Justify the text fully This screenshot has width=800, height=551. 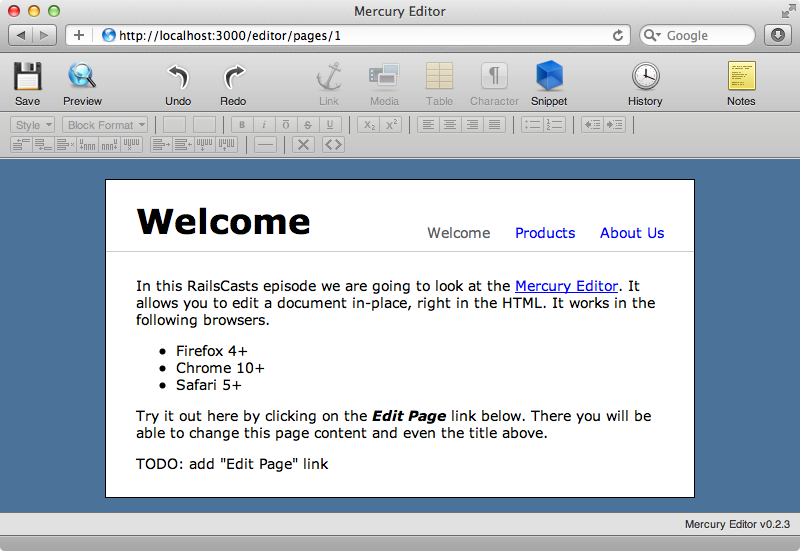[x=494, y=125]
